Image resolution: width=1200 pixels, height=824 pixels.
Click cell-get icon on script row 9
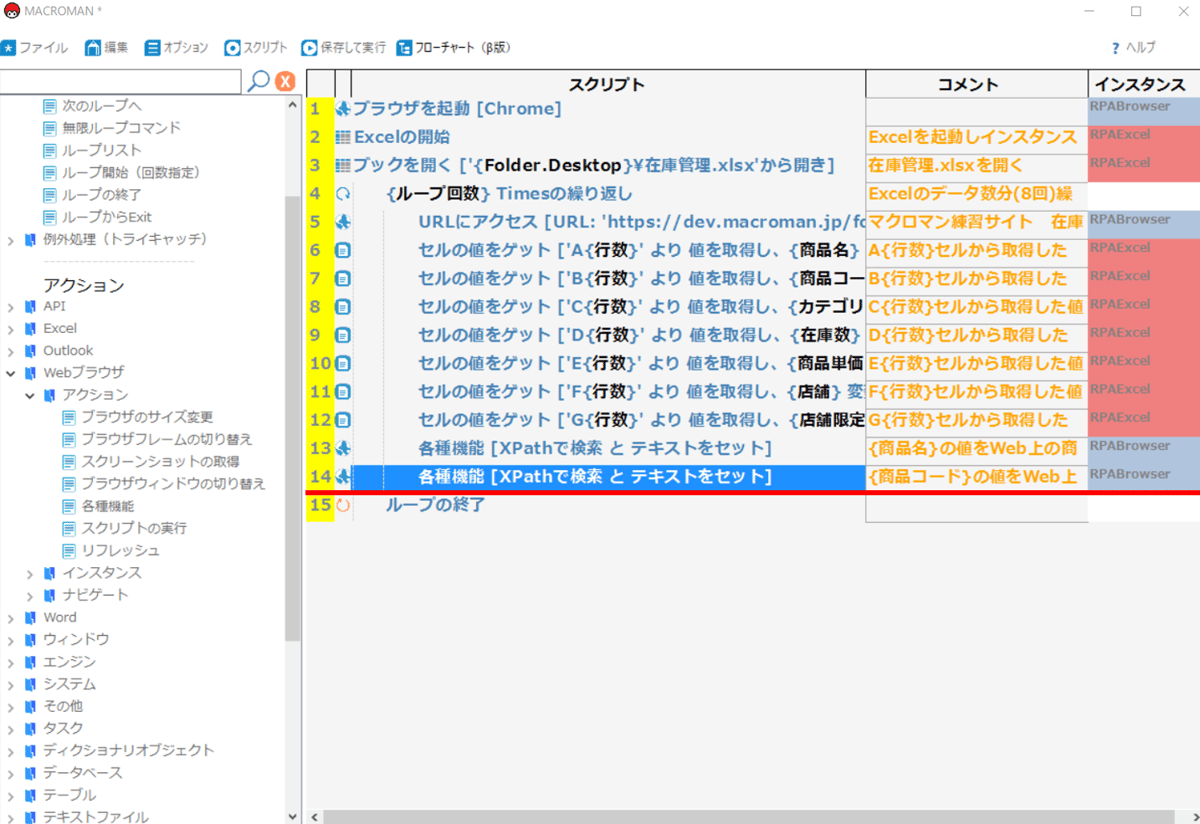[343, 335]
